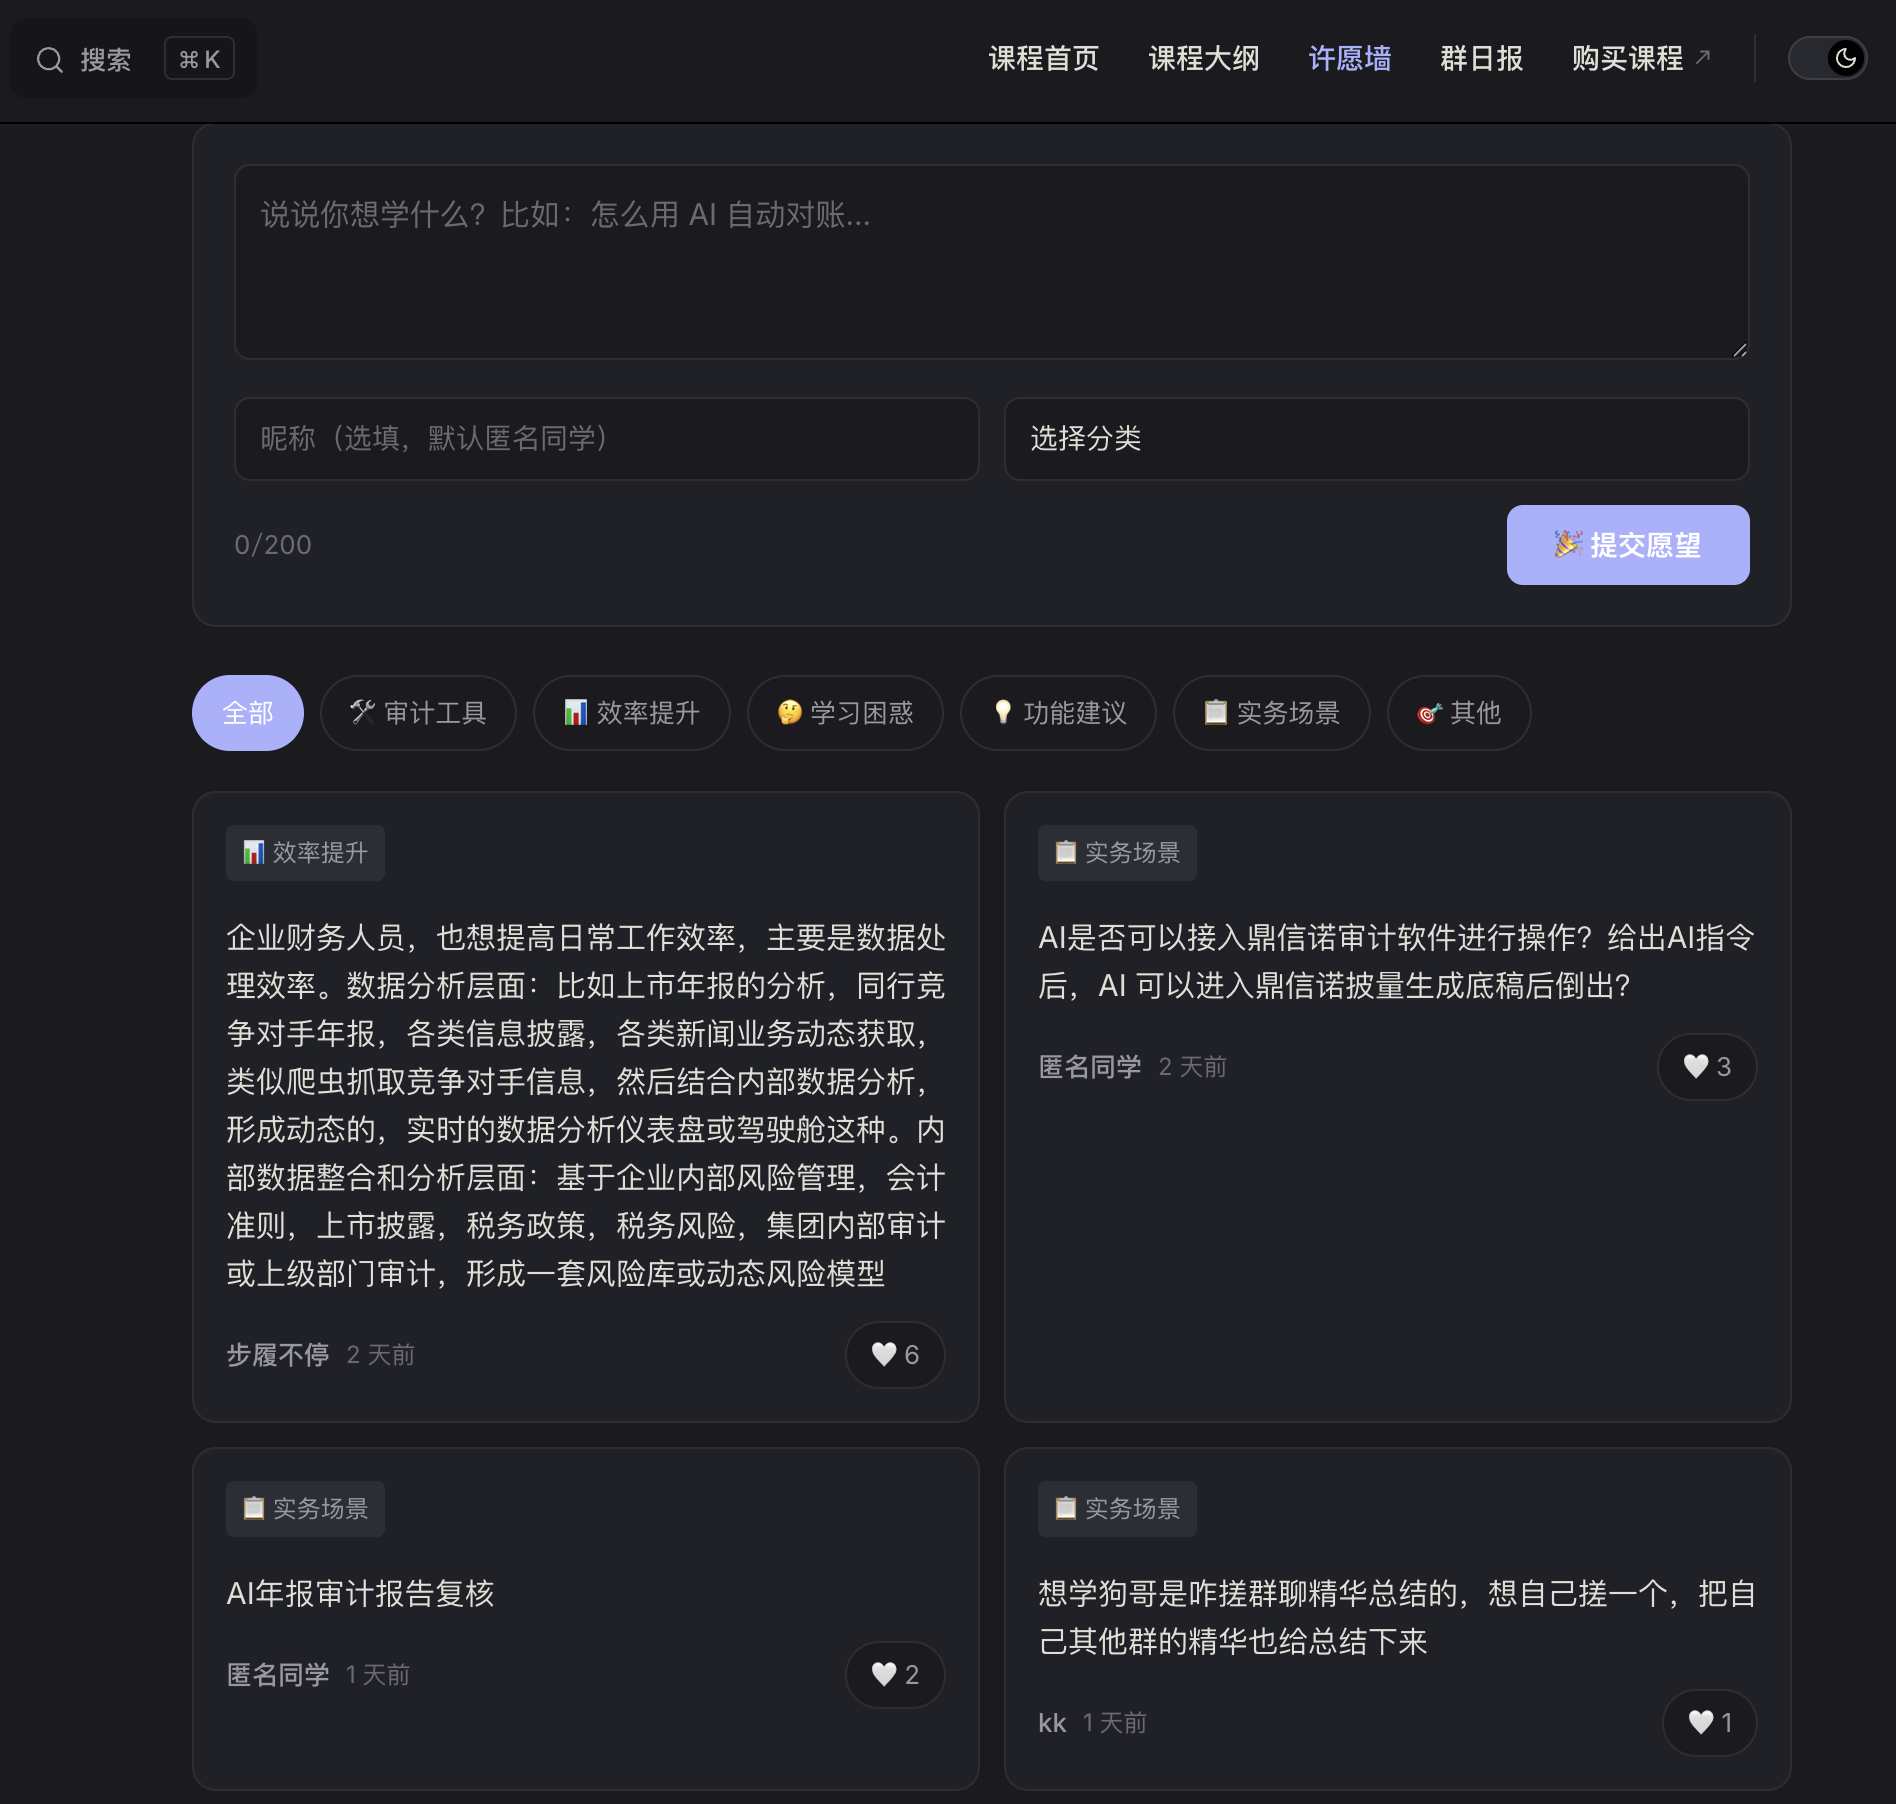The width and height of the screenshot is (1896, 1804).
Task: Go to the 许愿墙 nav tab
Action: click(x=1349, y=59)
